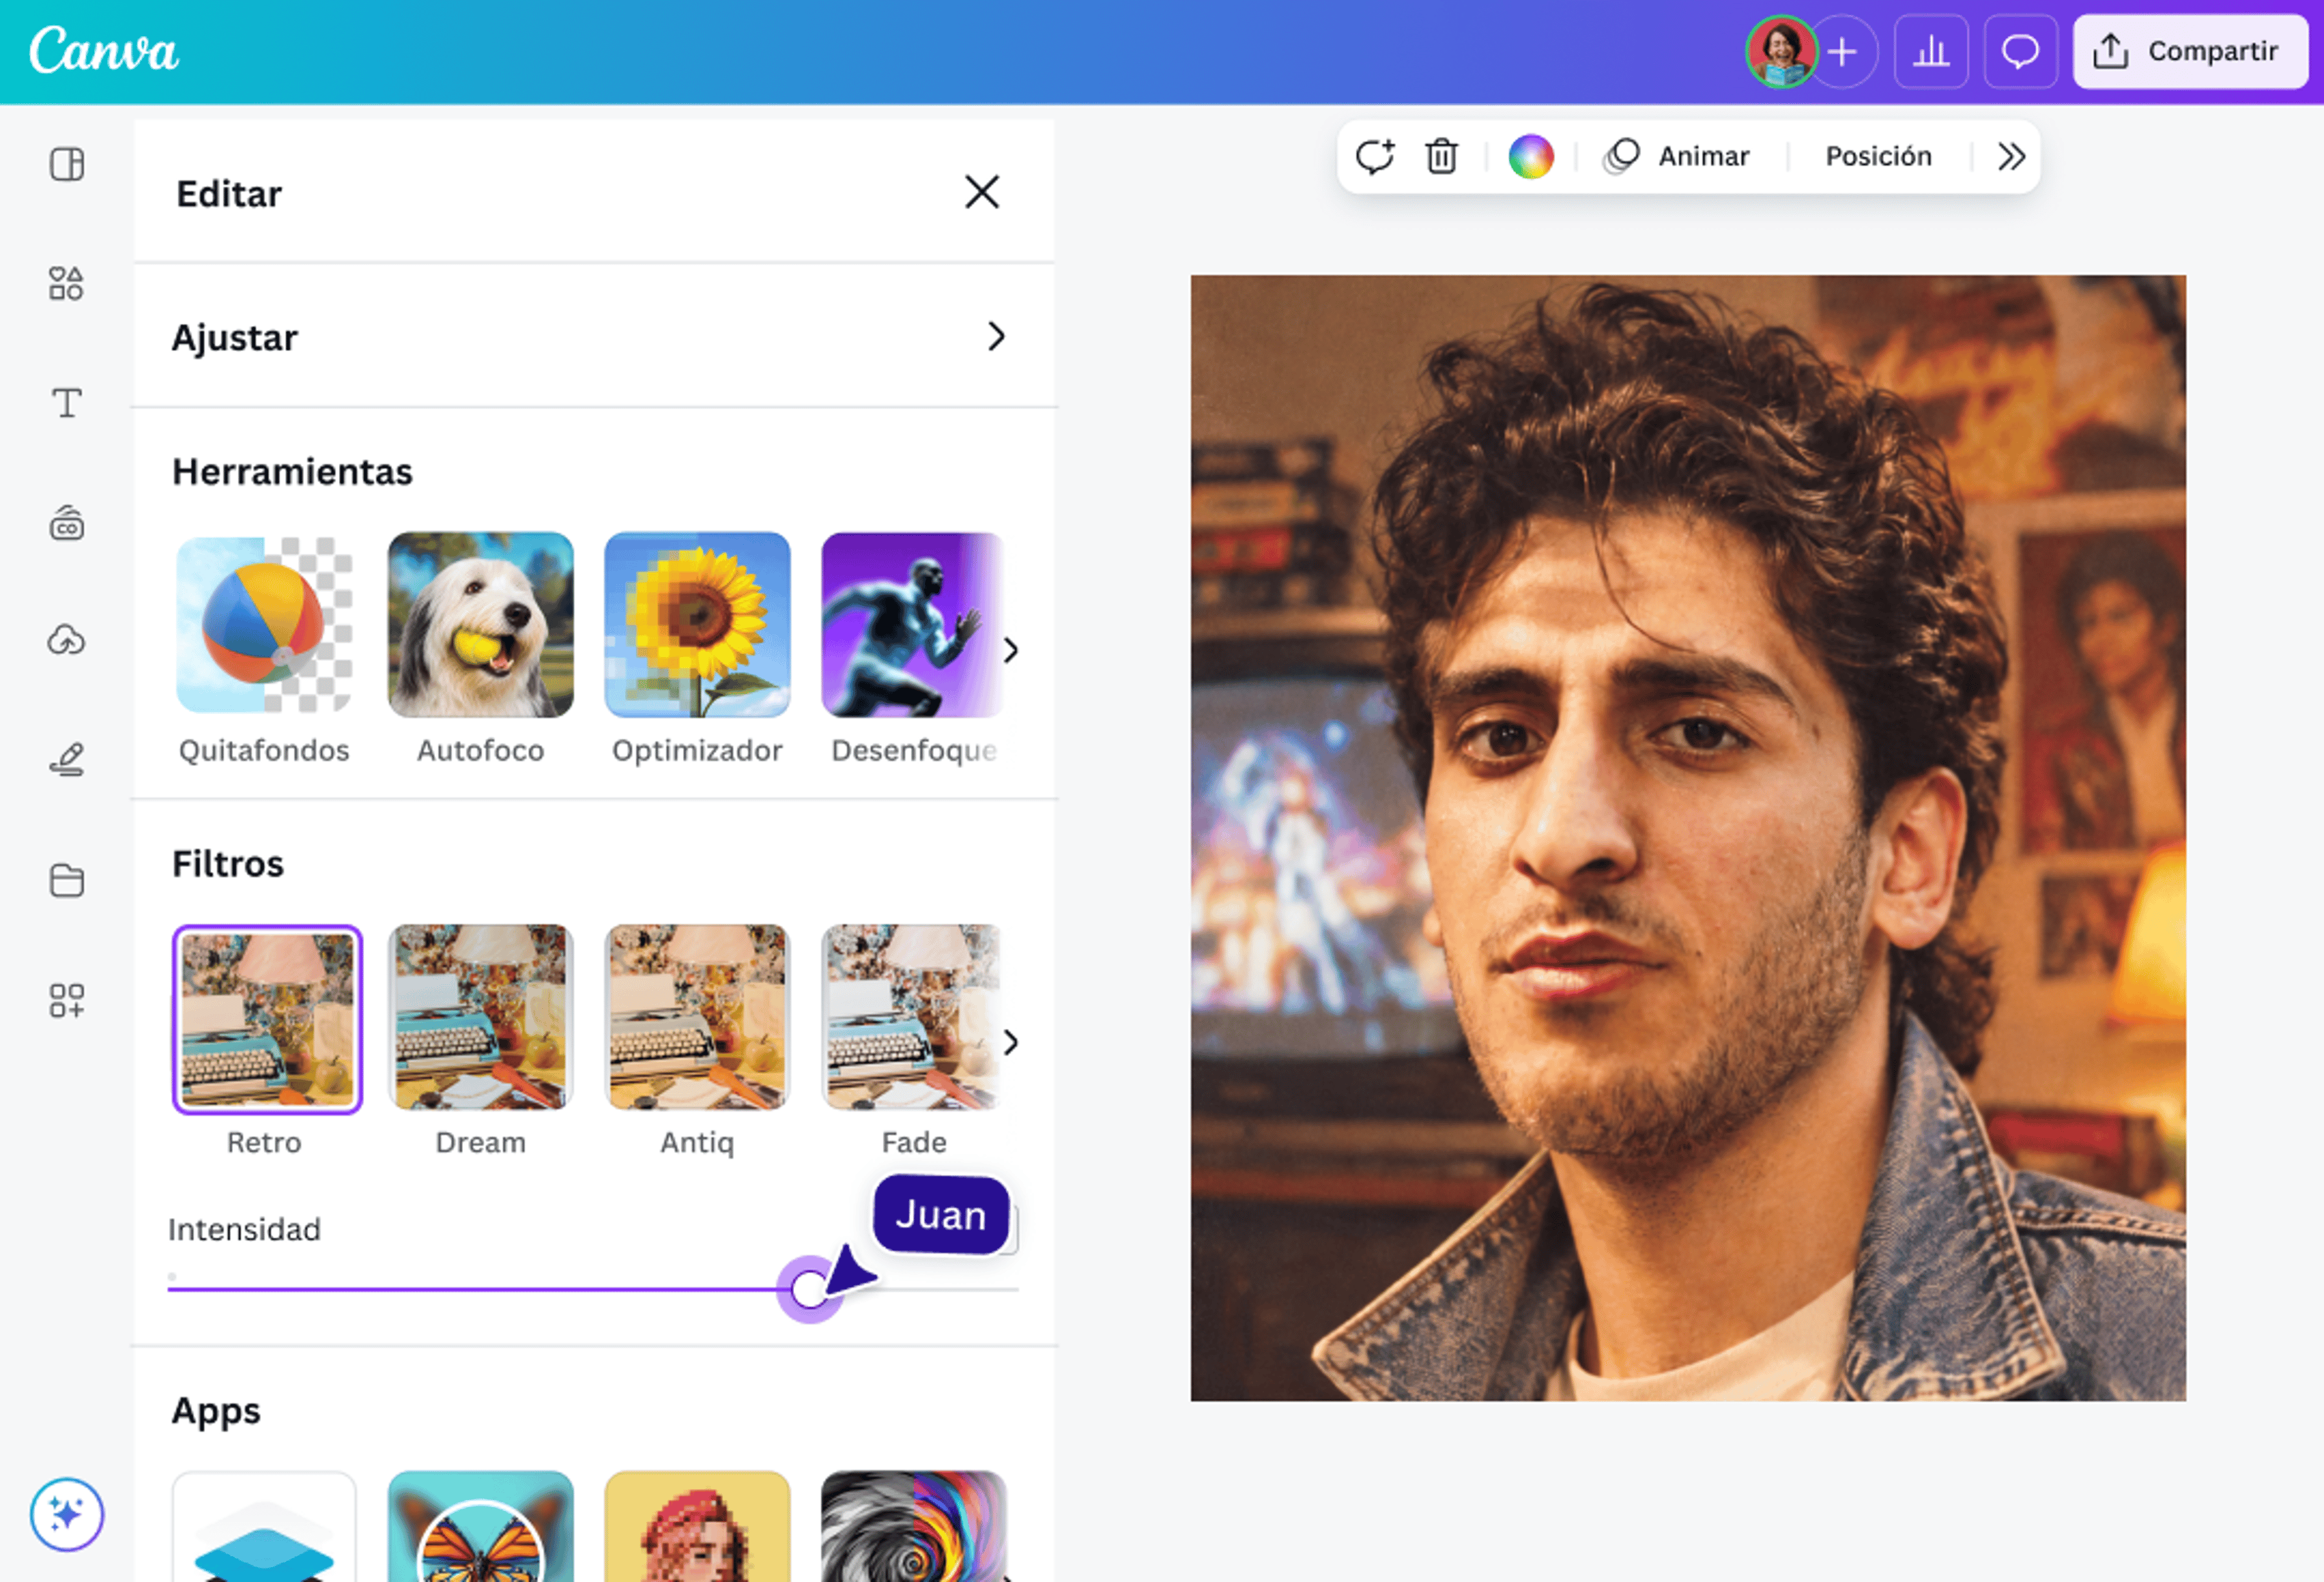Open the Elements shapes sidebar icon

pyautogui.click(x=67, y=284)
